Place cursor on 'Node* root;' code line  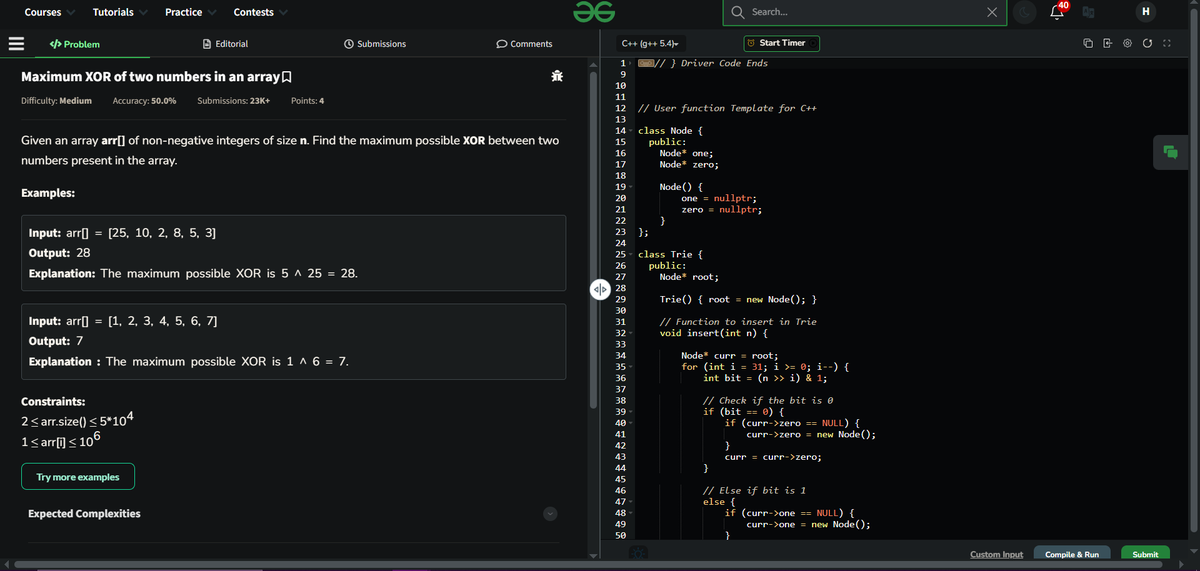click(x=688, y=277)
